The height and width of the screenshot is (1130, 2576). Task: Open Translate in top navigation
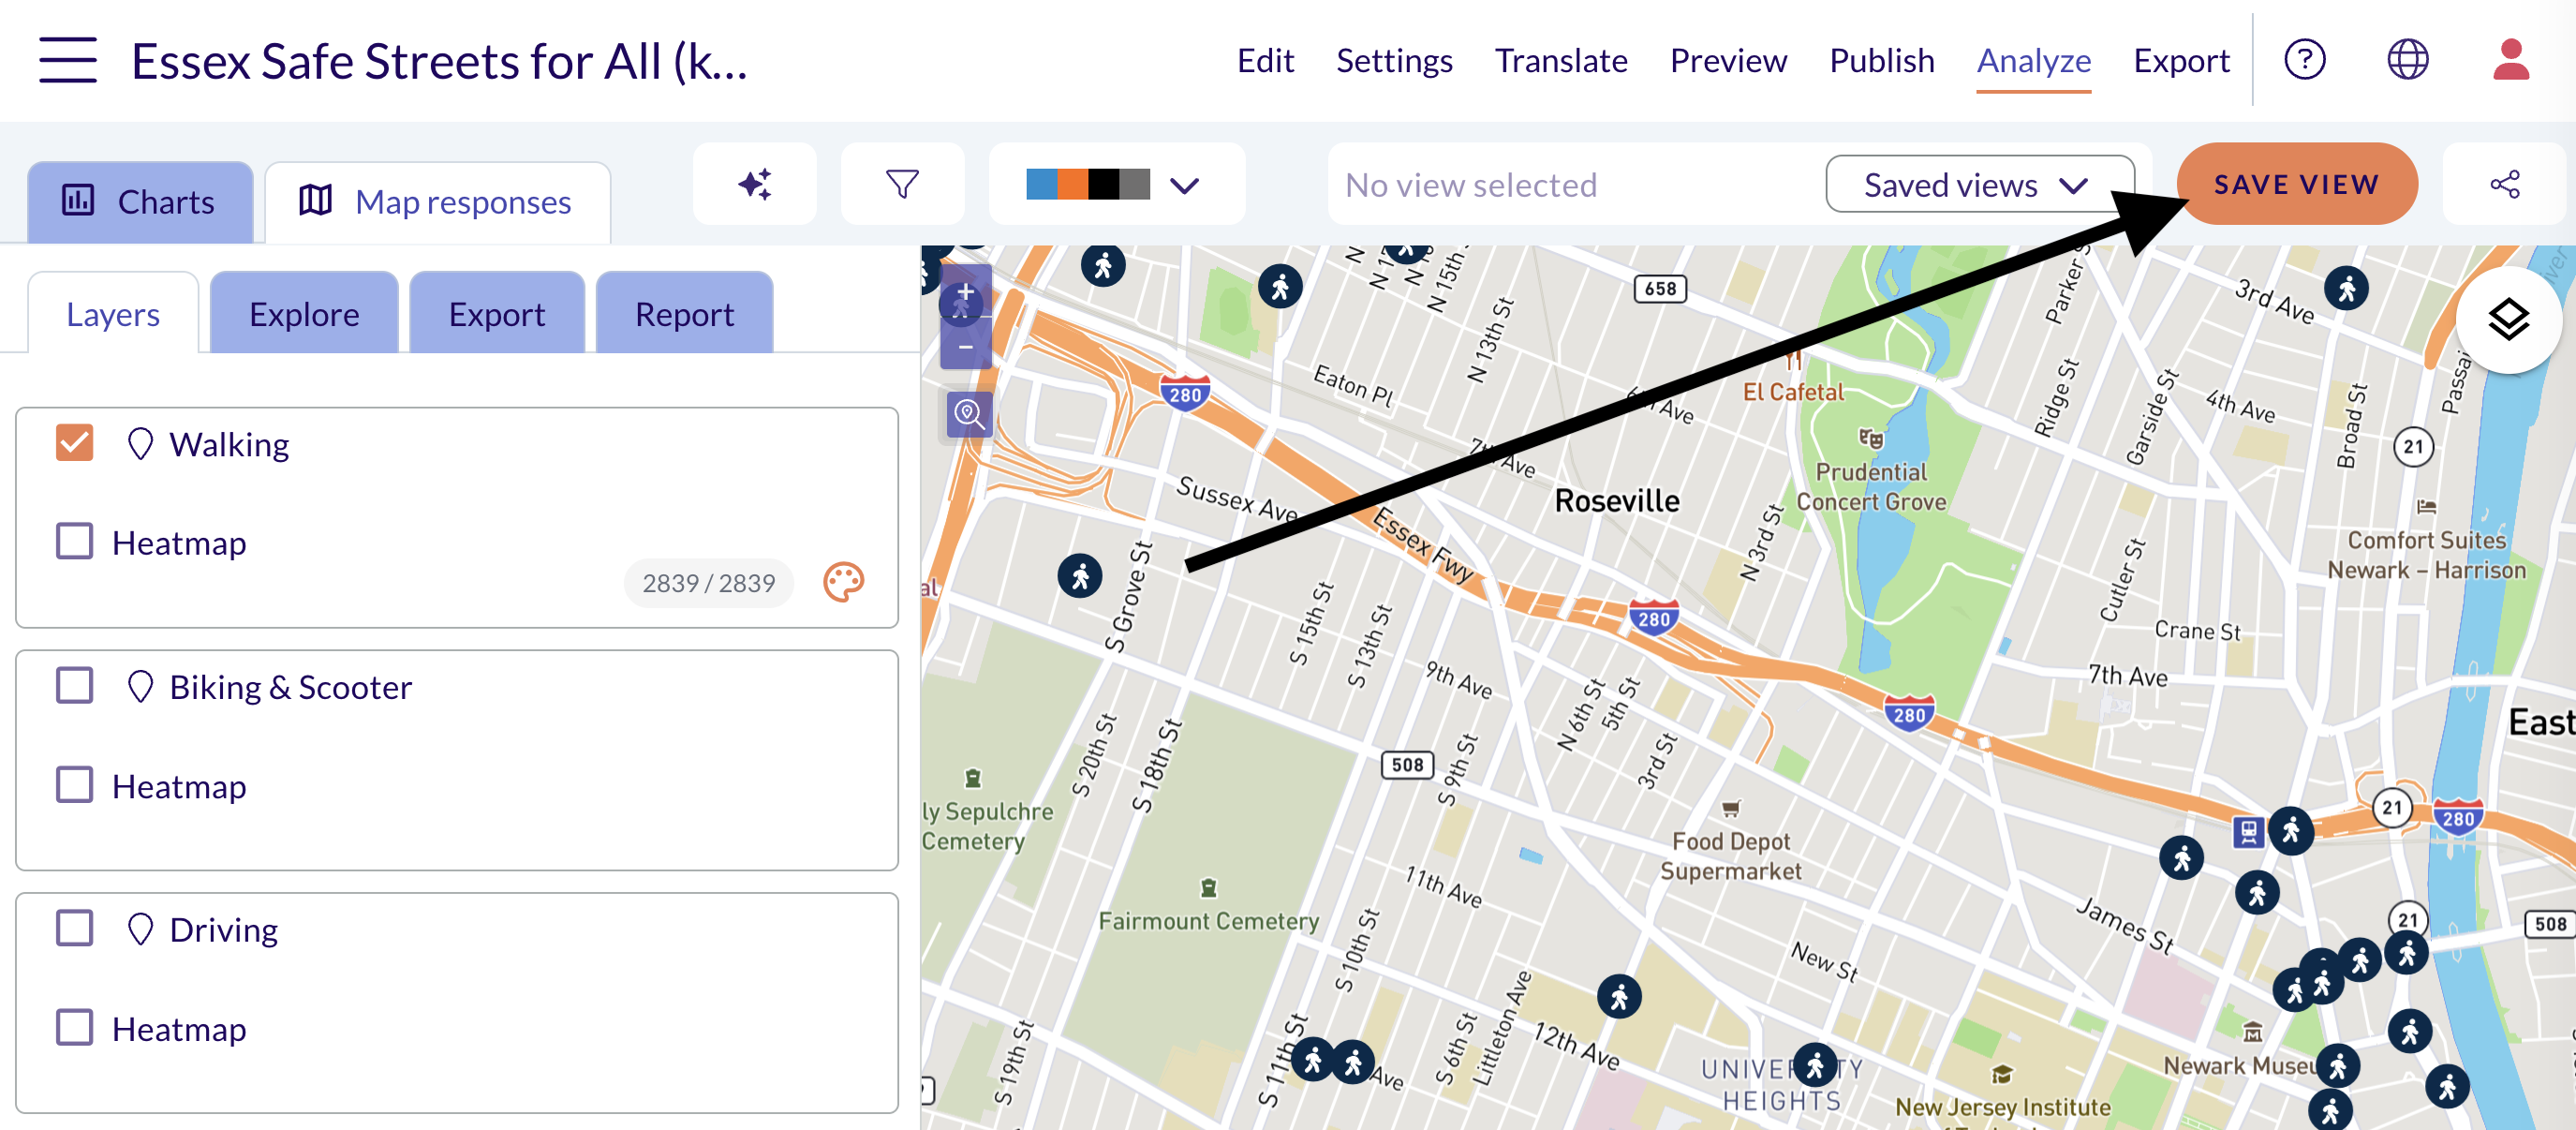click(x=1561, y=60)
